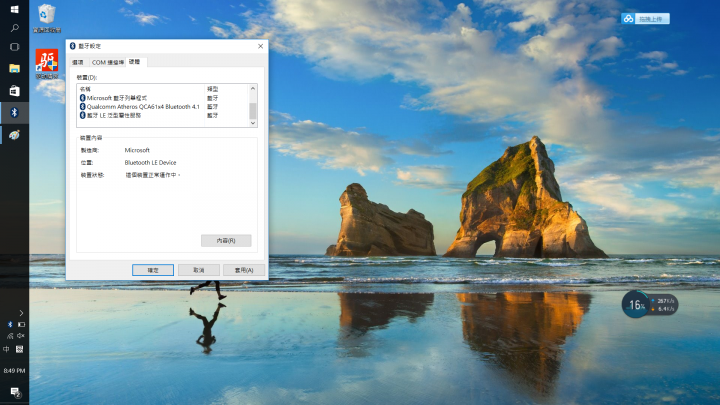Click the Wi-Fi network tray icon

tap(10, 336)
